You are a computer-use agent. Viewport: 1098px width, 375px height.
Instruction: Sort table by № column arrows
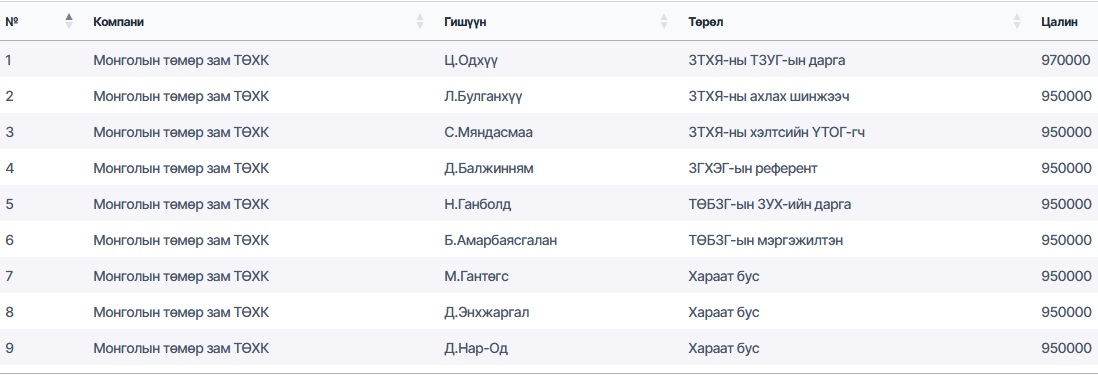pos(69,22)
